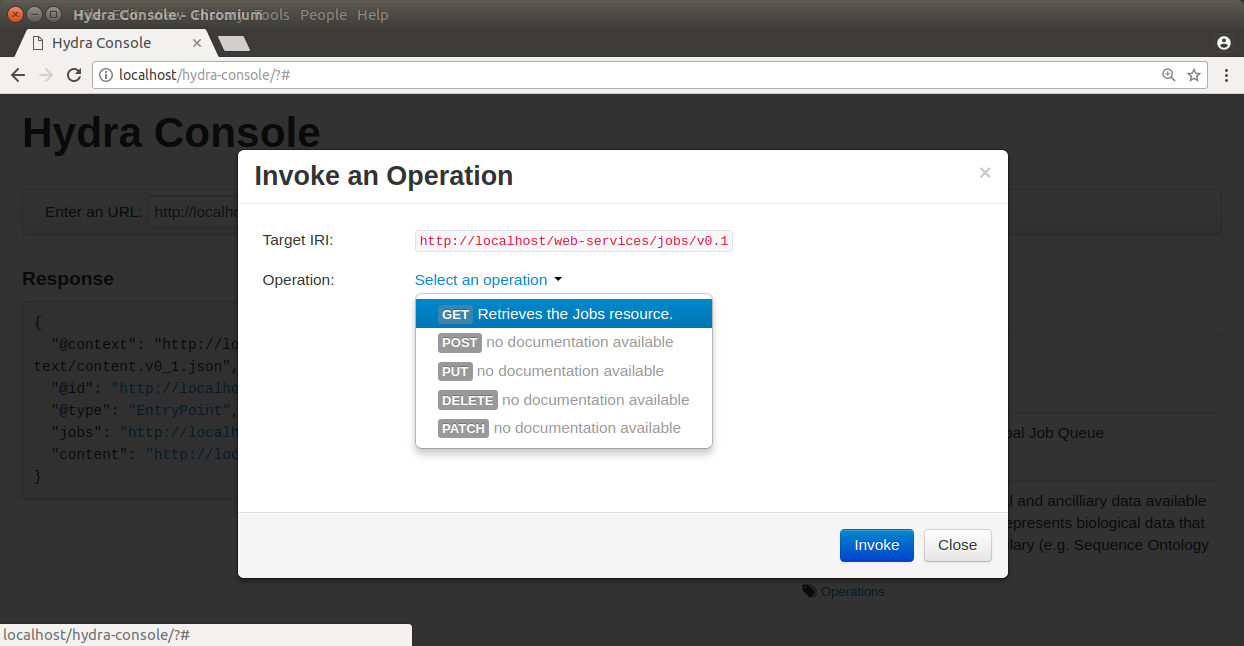
Task: Click the target IRI jobs URL
Action: click(x=574, y=241)
